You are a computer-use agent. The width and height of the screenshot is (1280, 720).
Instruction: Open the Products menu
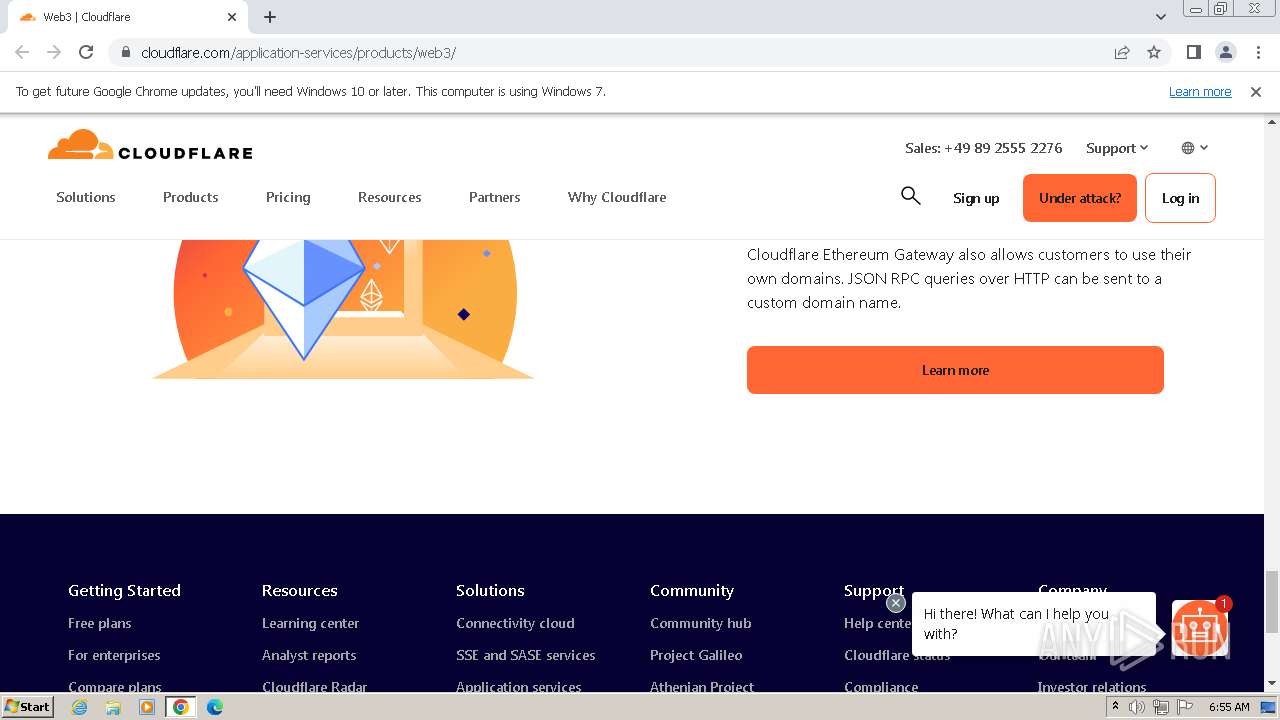(x=191, y=197)
